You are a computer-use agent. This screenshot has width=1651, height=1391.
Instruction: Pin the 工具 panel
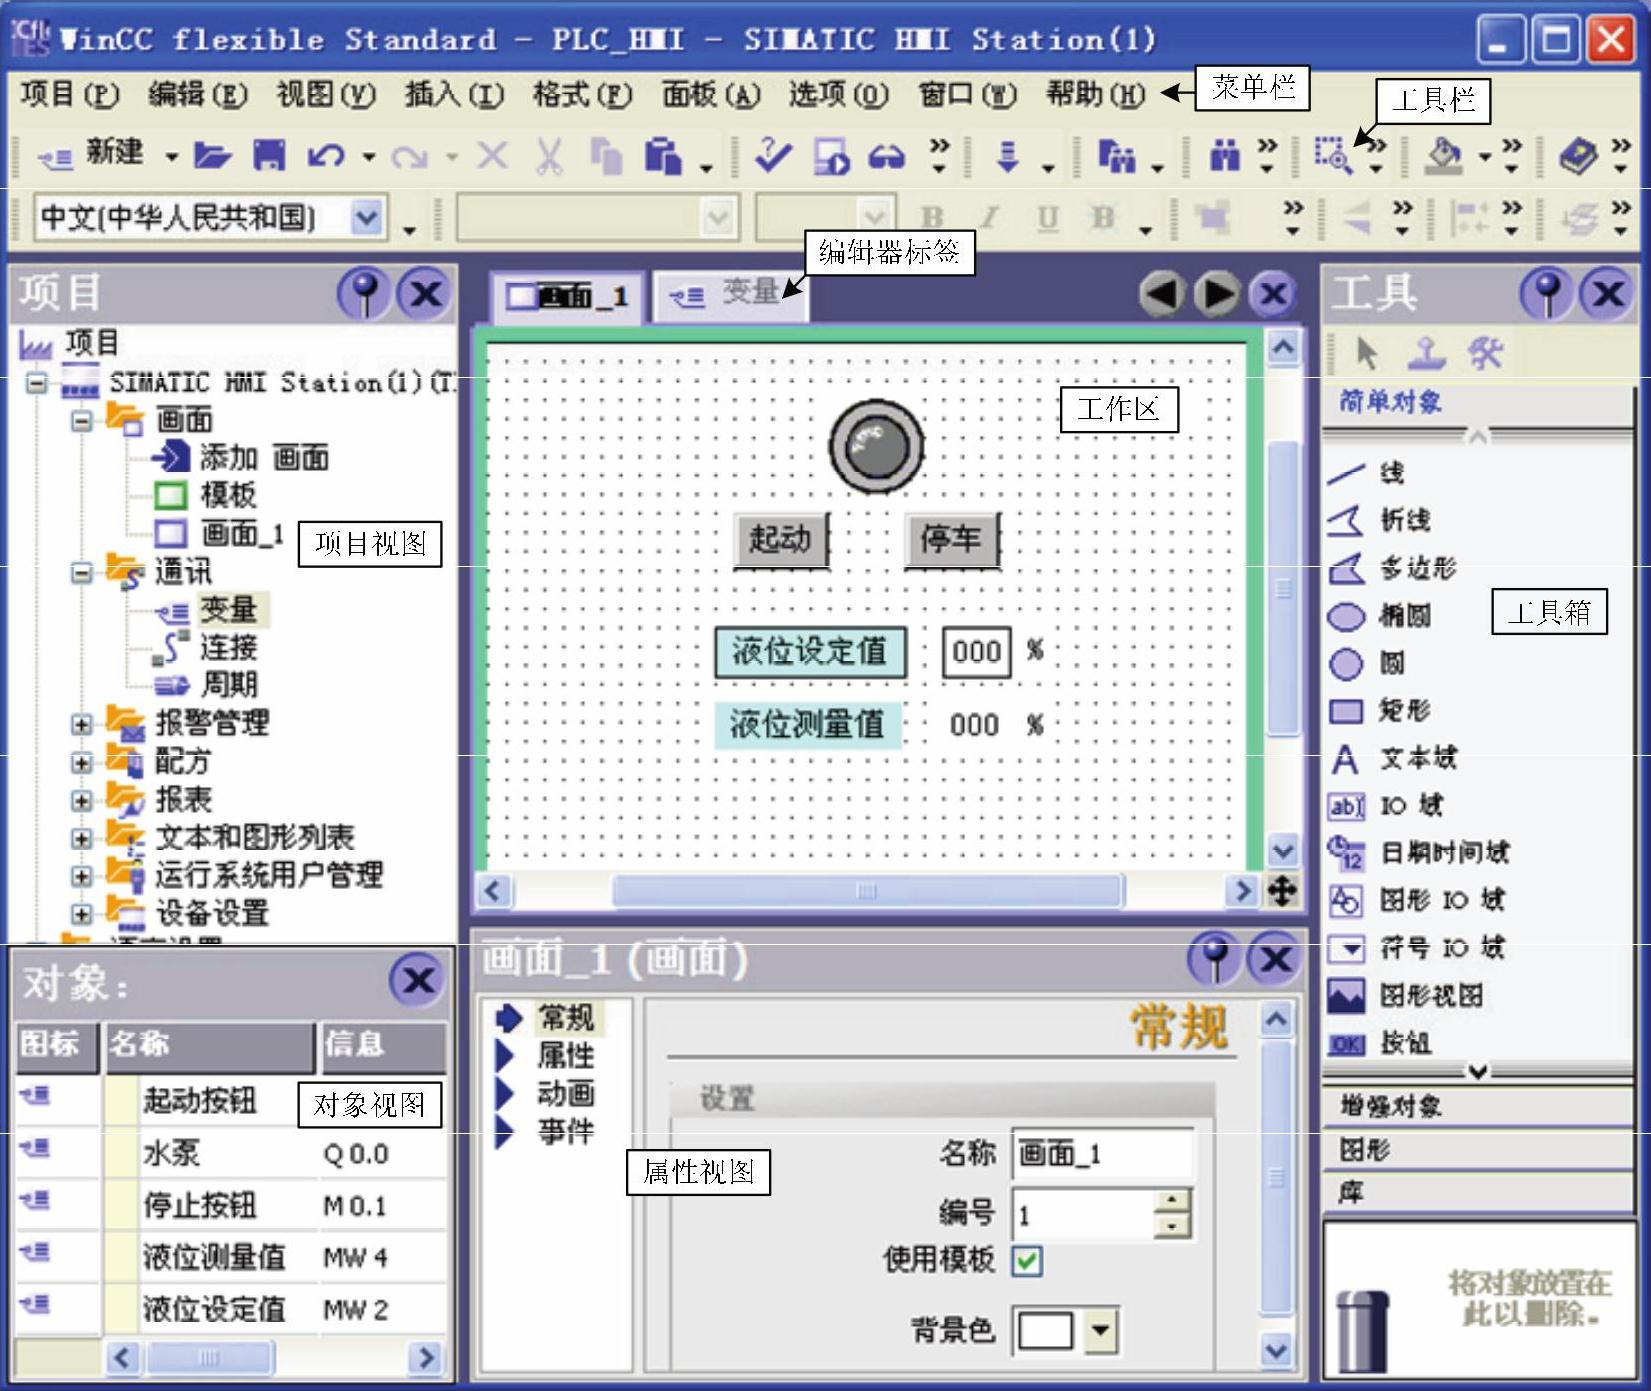pos(1547,294)
